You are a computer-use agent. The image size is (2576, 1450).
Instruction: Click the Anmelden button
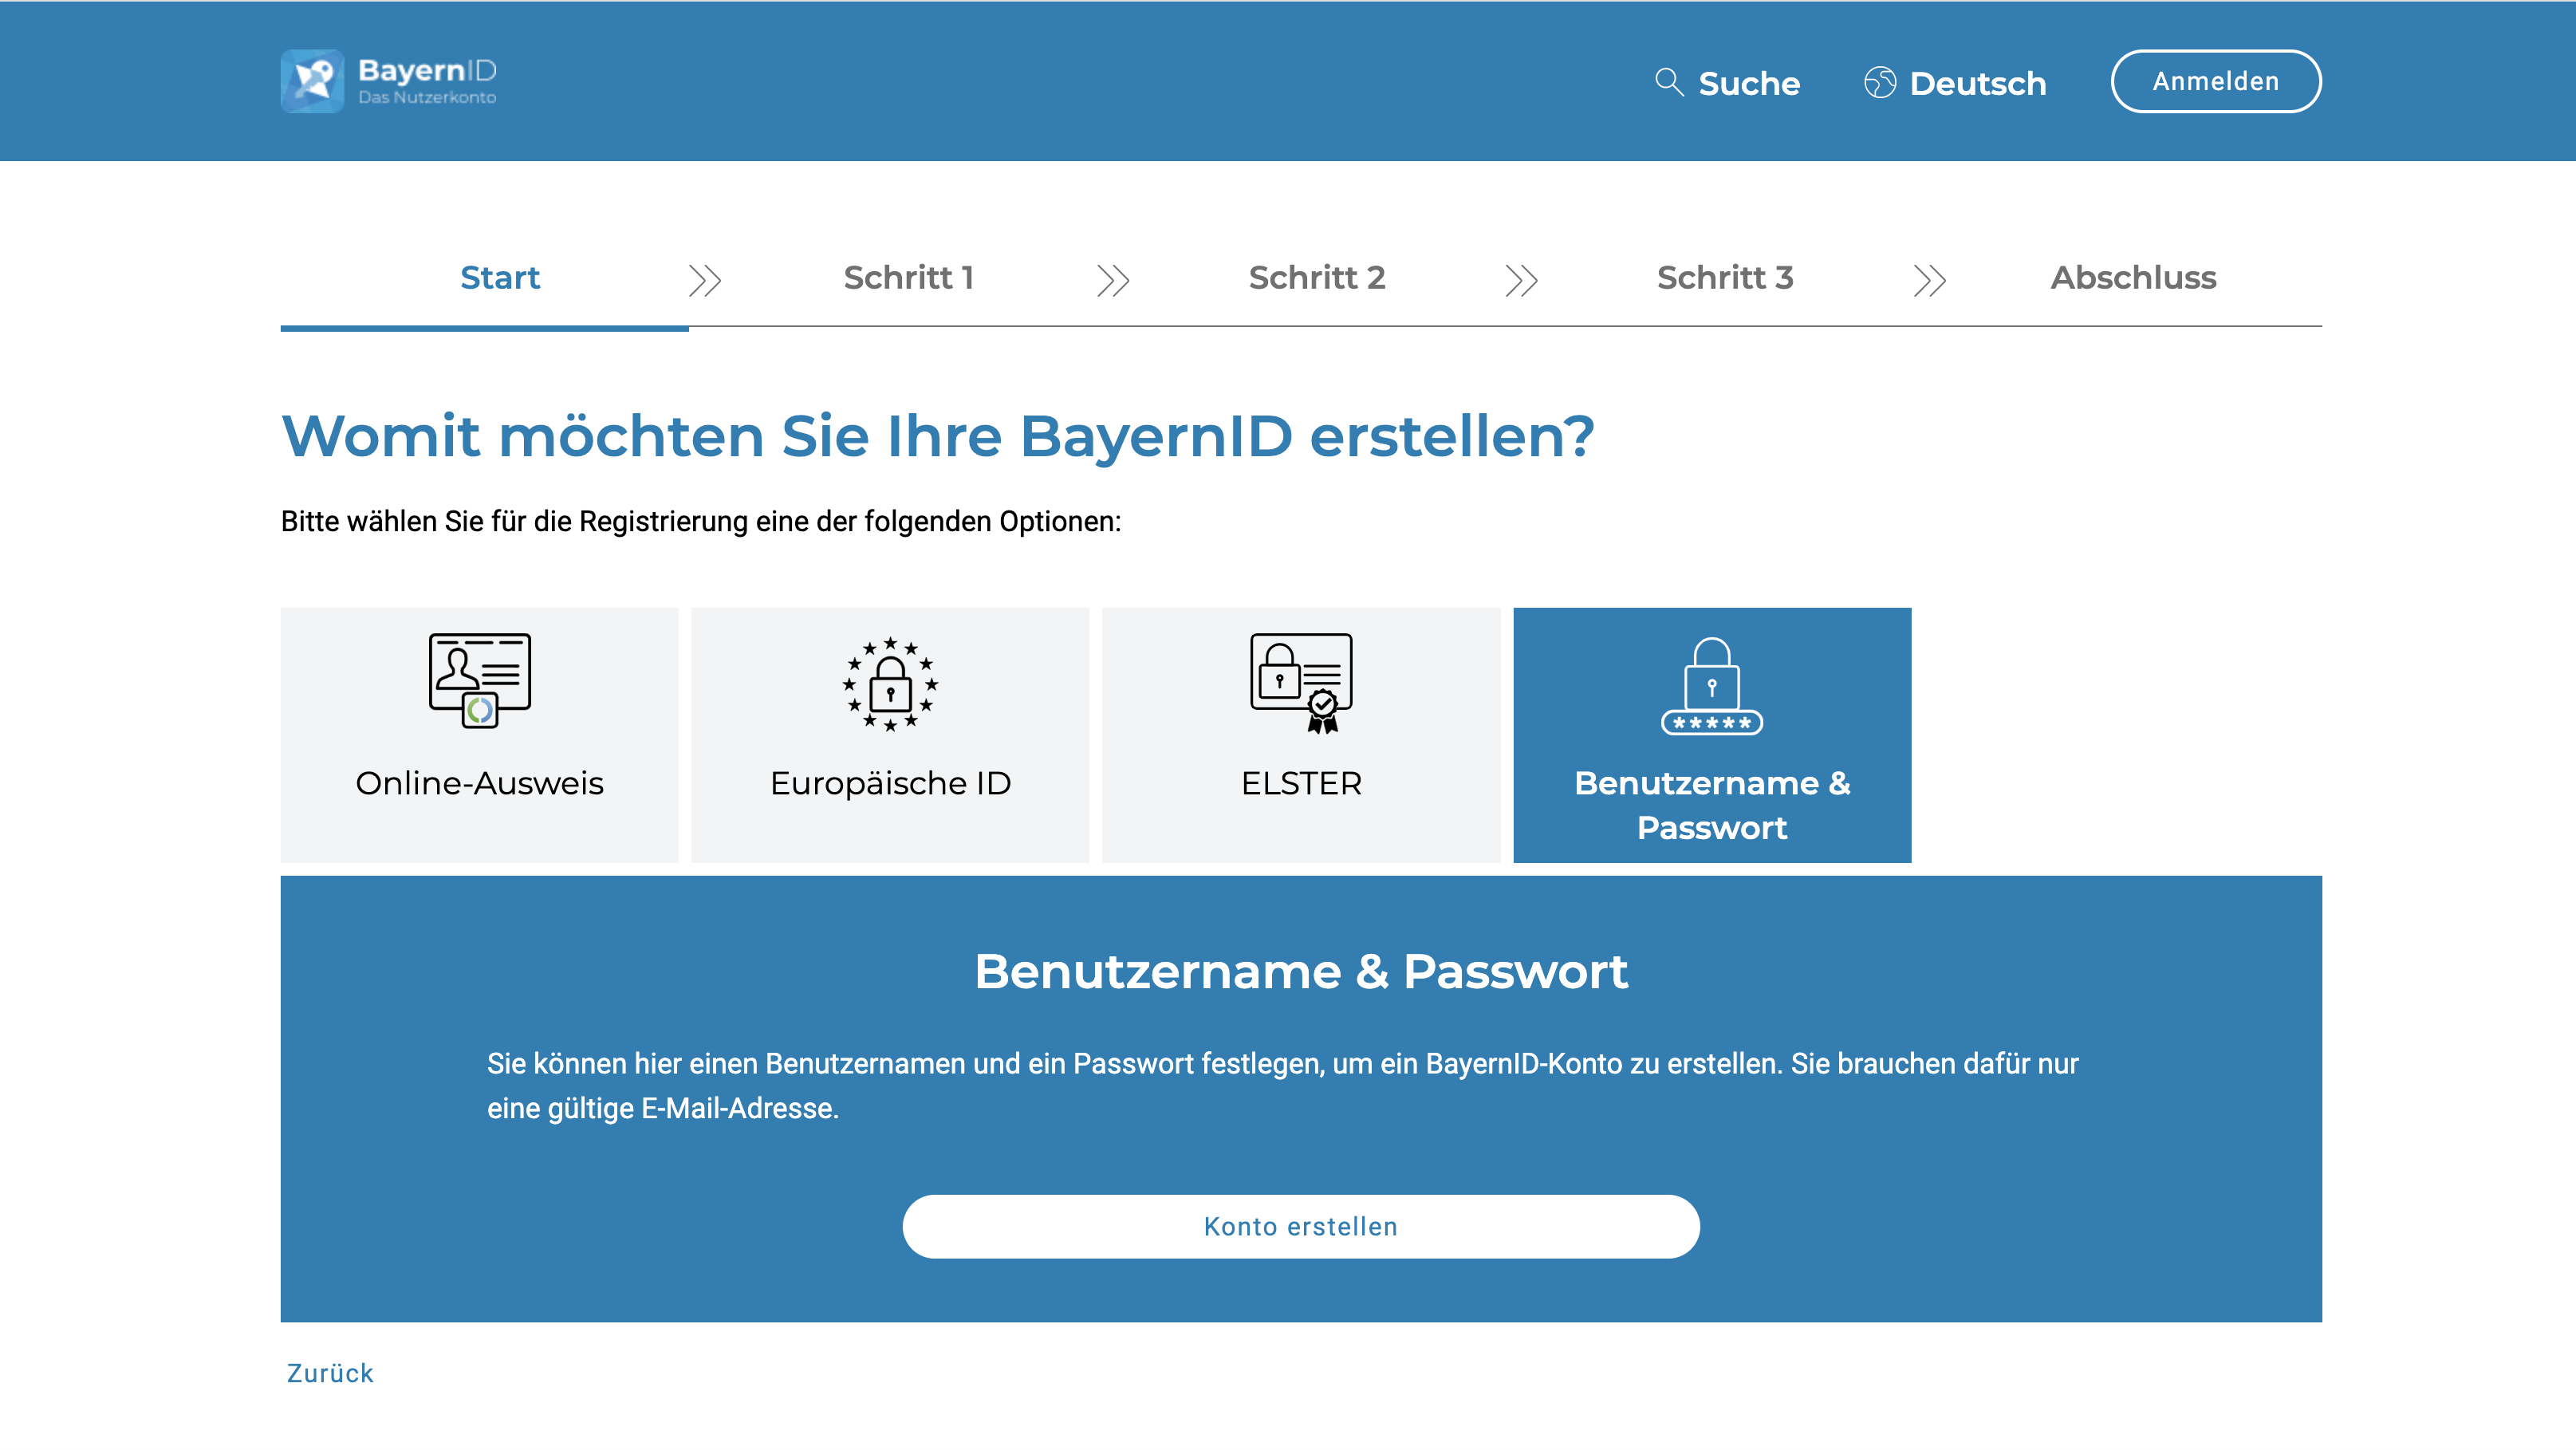(2216, 81)
